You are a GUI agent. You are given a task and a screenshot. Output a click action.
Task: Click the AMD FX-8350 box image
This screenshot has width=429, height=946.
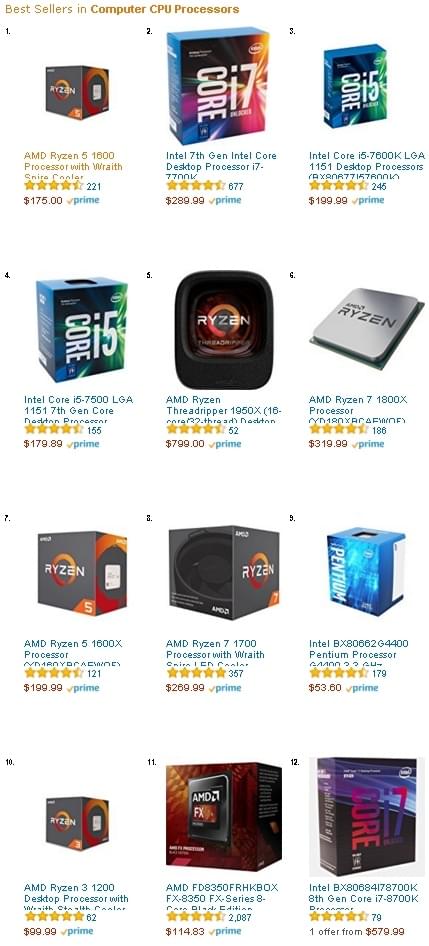click(224, 815)
